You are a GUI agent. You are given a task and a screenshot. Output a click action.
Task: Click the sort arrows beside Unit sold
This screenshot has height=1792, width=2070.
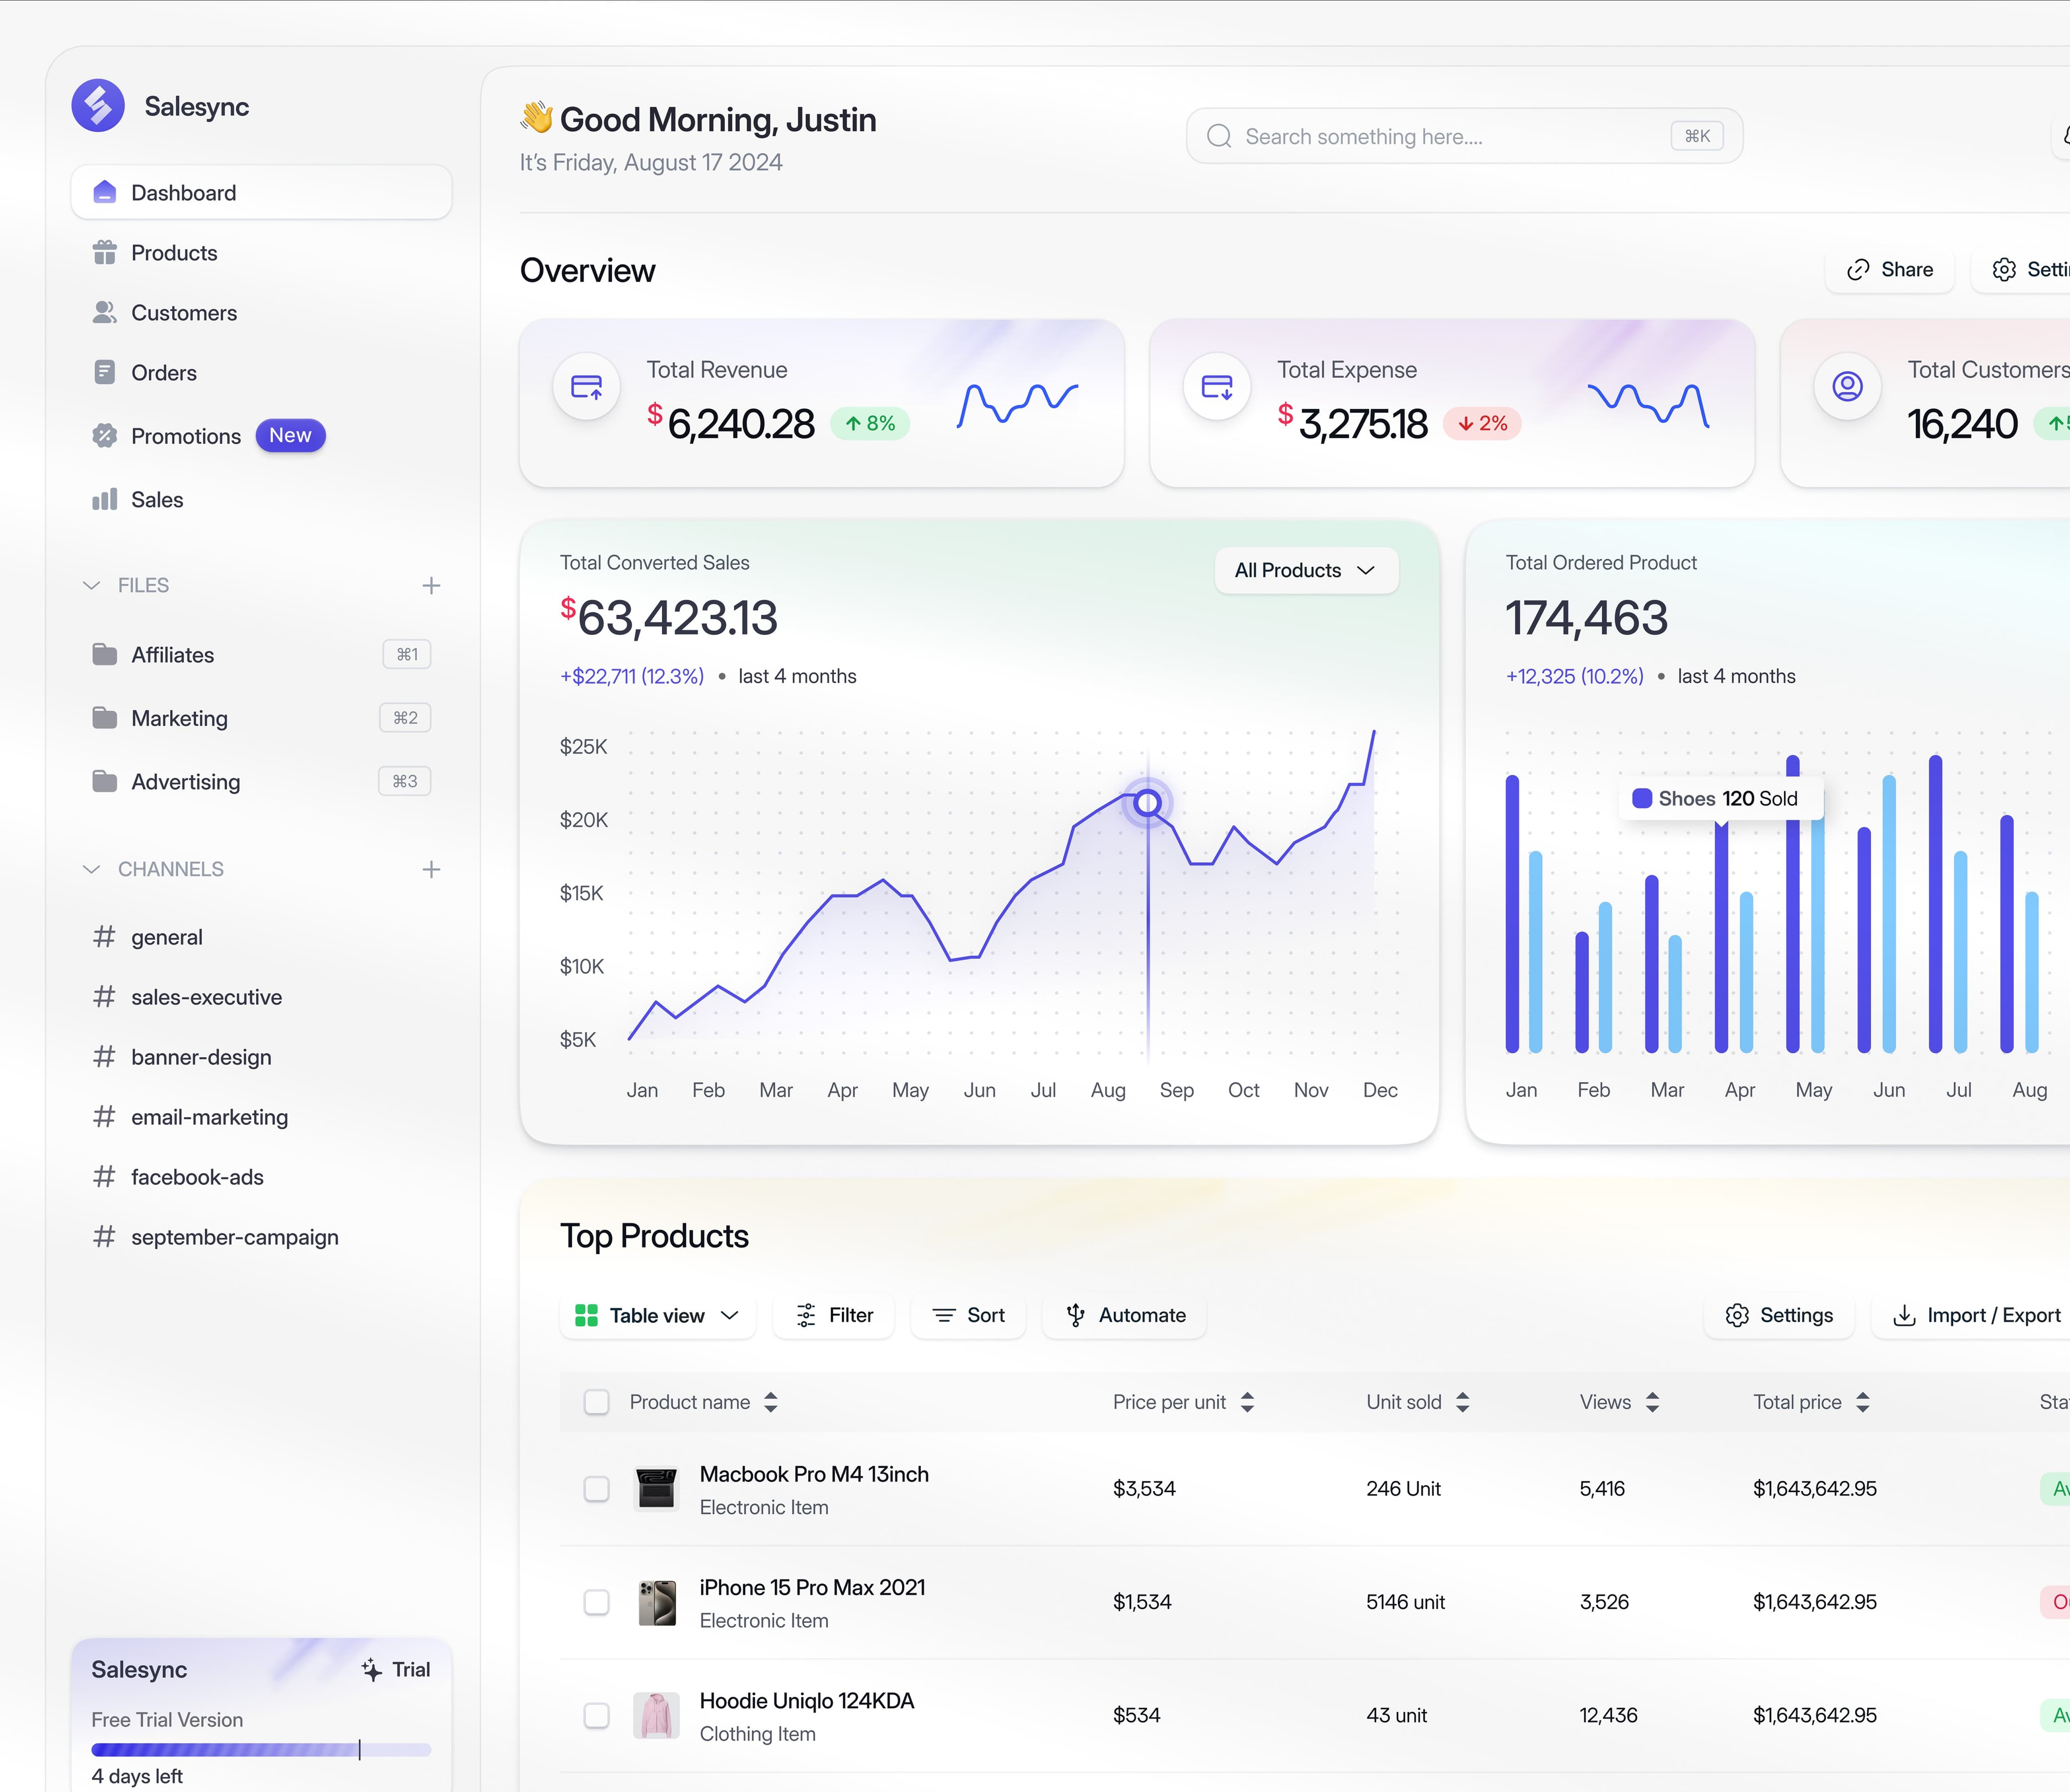1463,1403
